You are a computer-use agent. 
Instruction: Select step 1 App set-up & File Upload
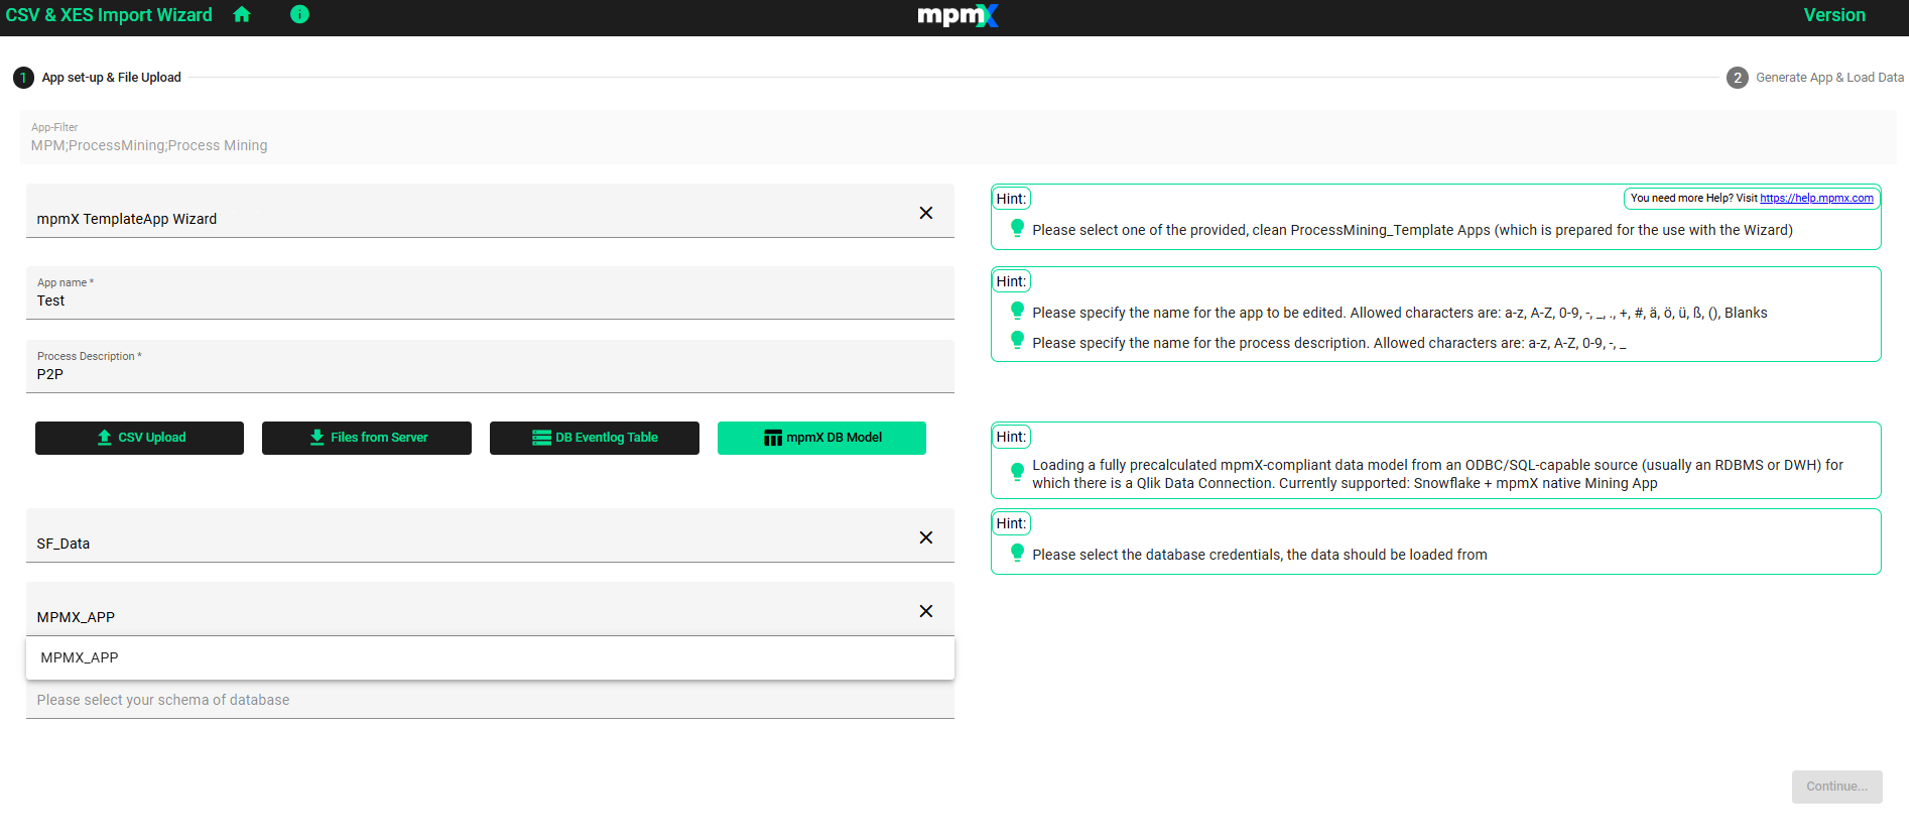97,77
